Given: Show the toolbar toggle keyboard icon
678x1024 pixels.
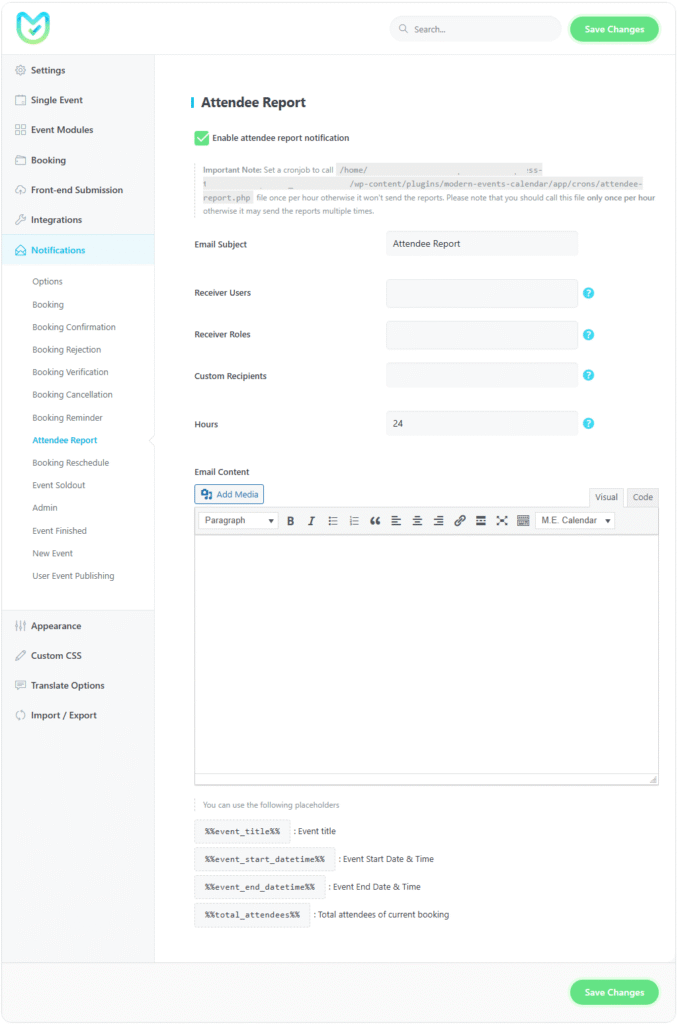Looking at the screenshot, I should (523, 521).
